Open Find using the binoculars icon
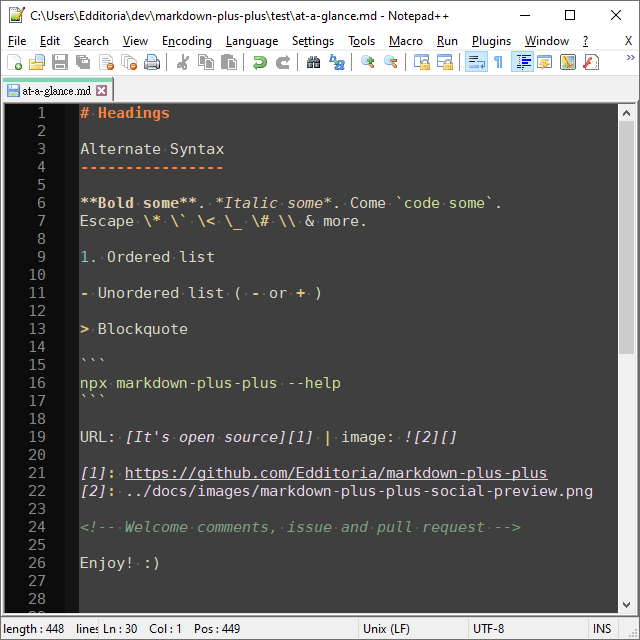 point(313,62)
